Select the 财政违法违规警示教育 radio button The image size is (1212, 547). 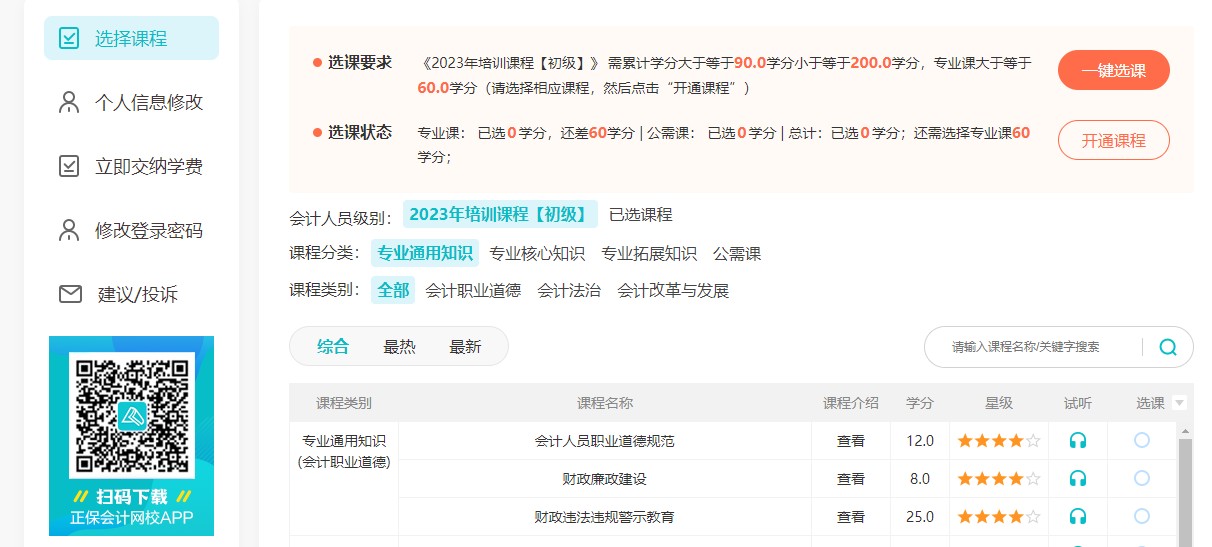[x=1142, y=517]
